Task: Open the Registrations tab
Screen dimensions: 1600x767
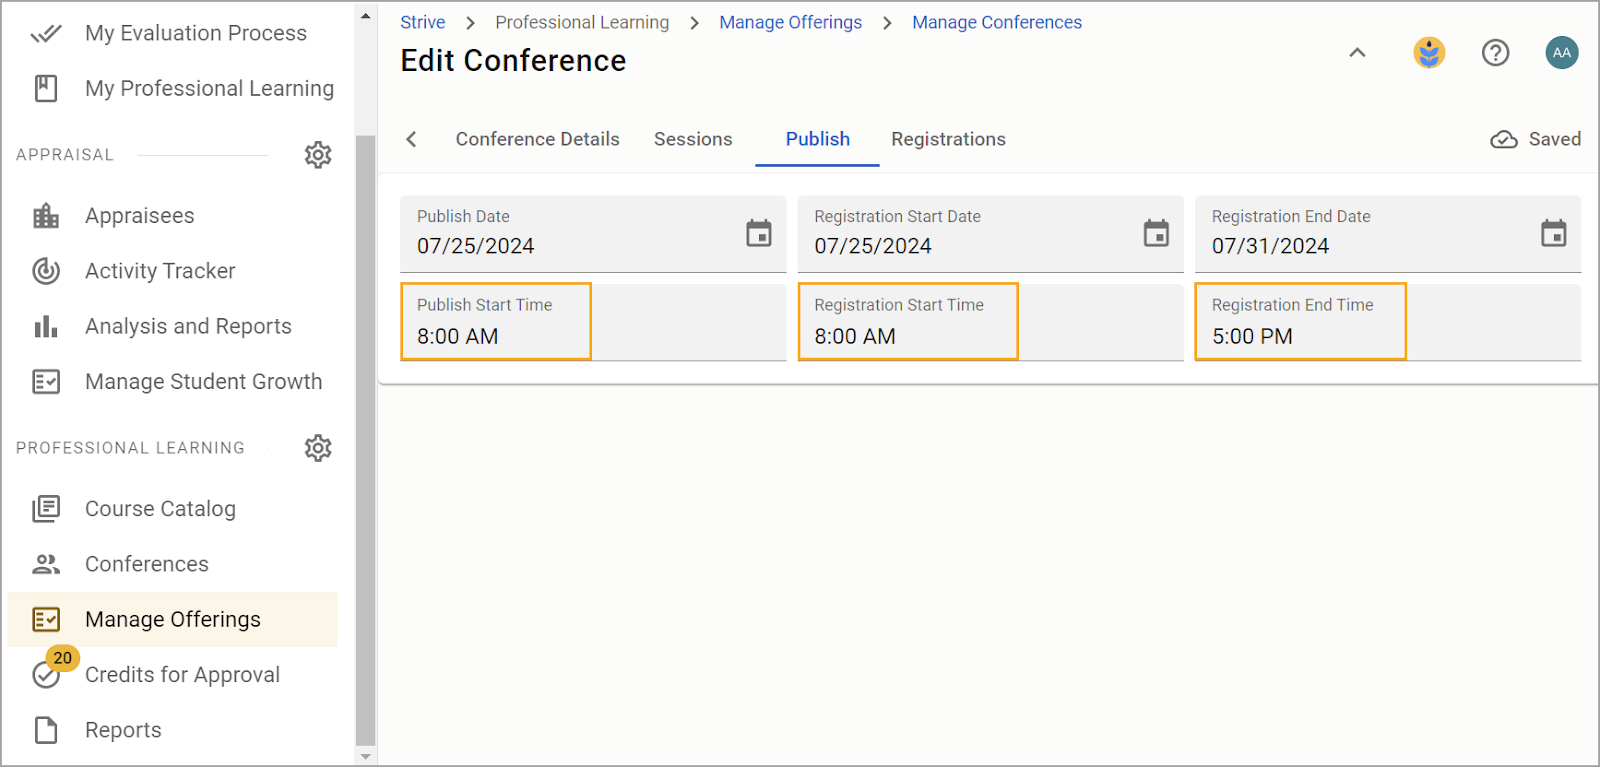Action: [x=948, y=139]
